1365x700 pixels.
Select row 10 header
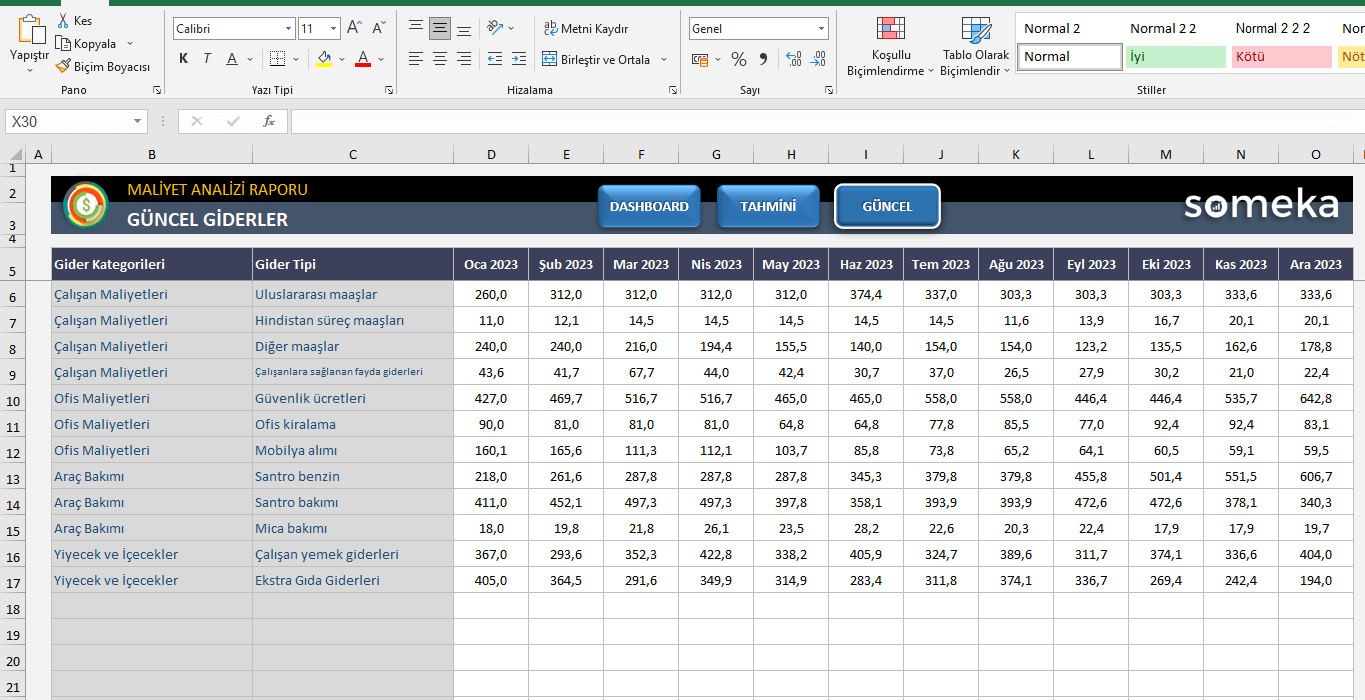[13, 399]
